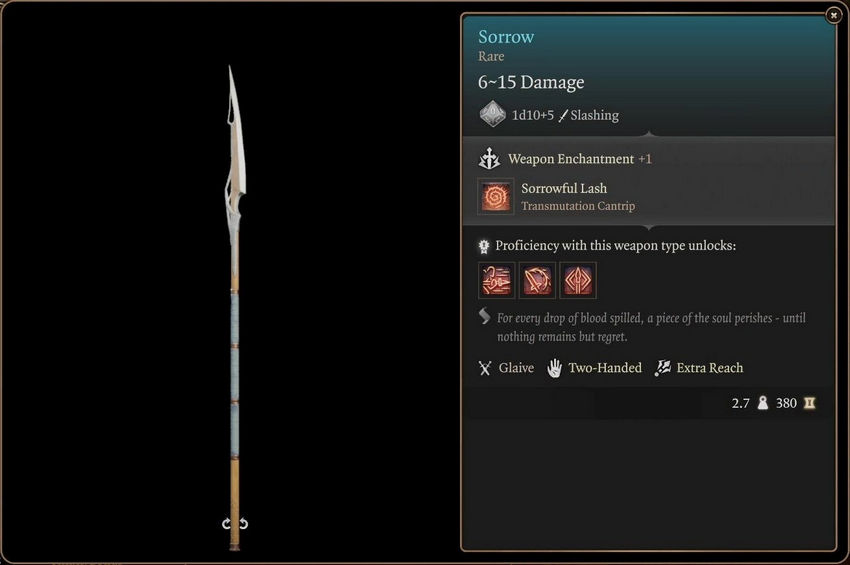The width and height of the screenshot is (850, 565).
Task: Click the Slashing damage type label
Action: pyautogui.click(x=594, y=115)
